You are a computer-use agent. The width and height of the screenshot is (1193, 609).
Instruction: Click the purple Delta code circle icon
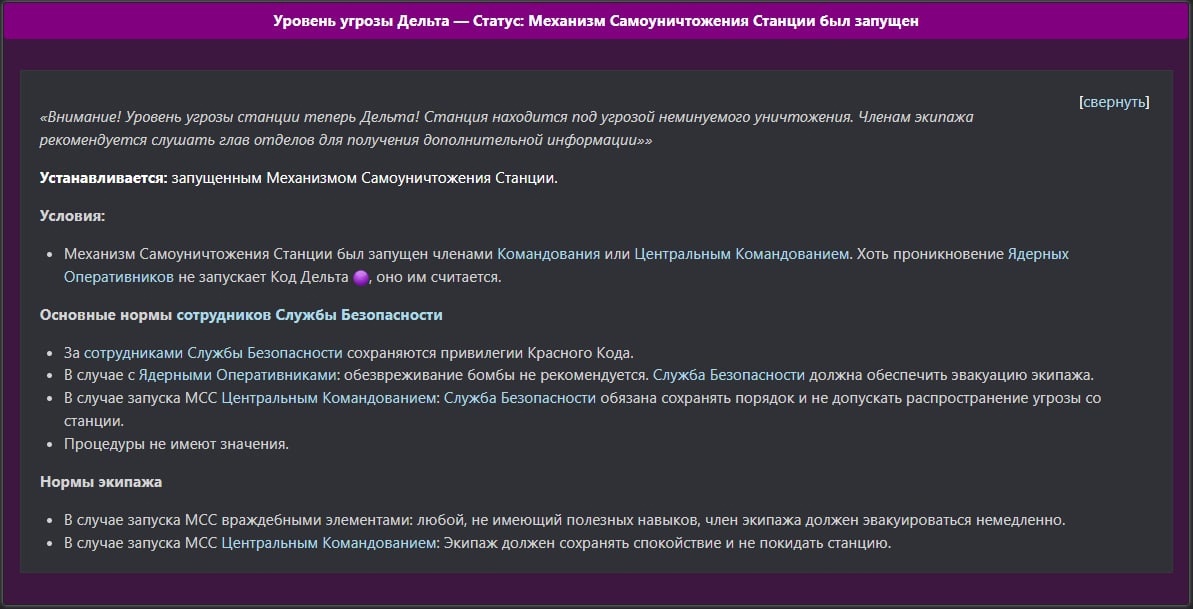click(361, 278)
